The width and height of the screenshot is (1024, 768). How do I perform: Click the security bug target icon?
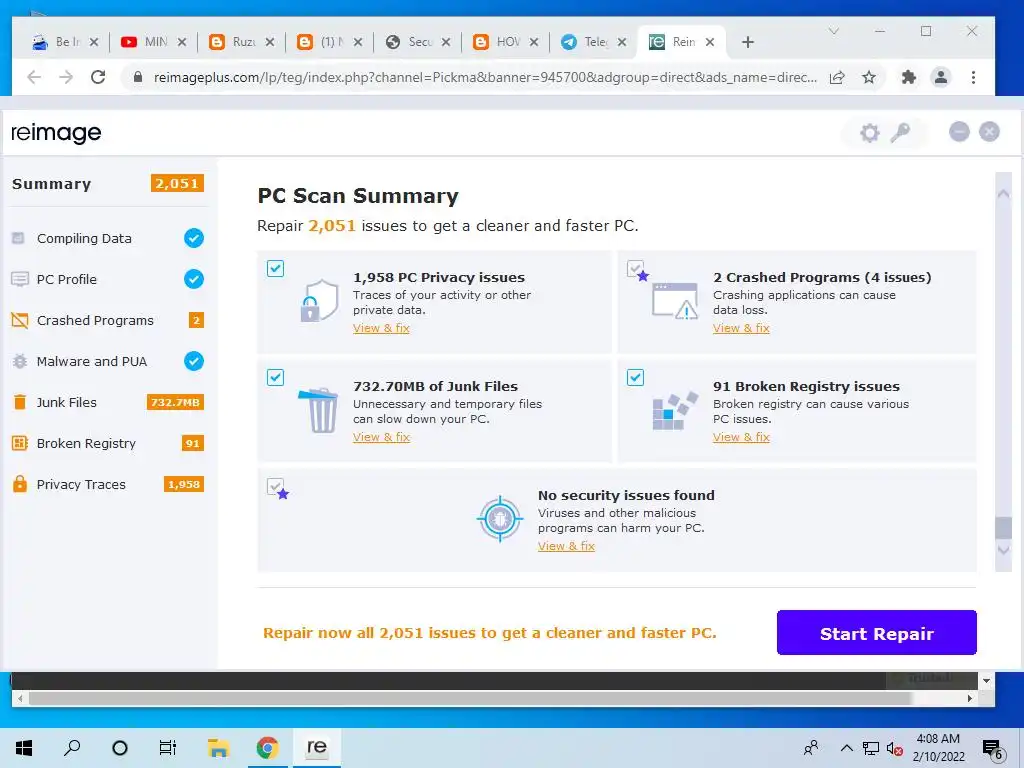(x=500, y=519)
